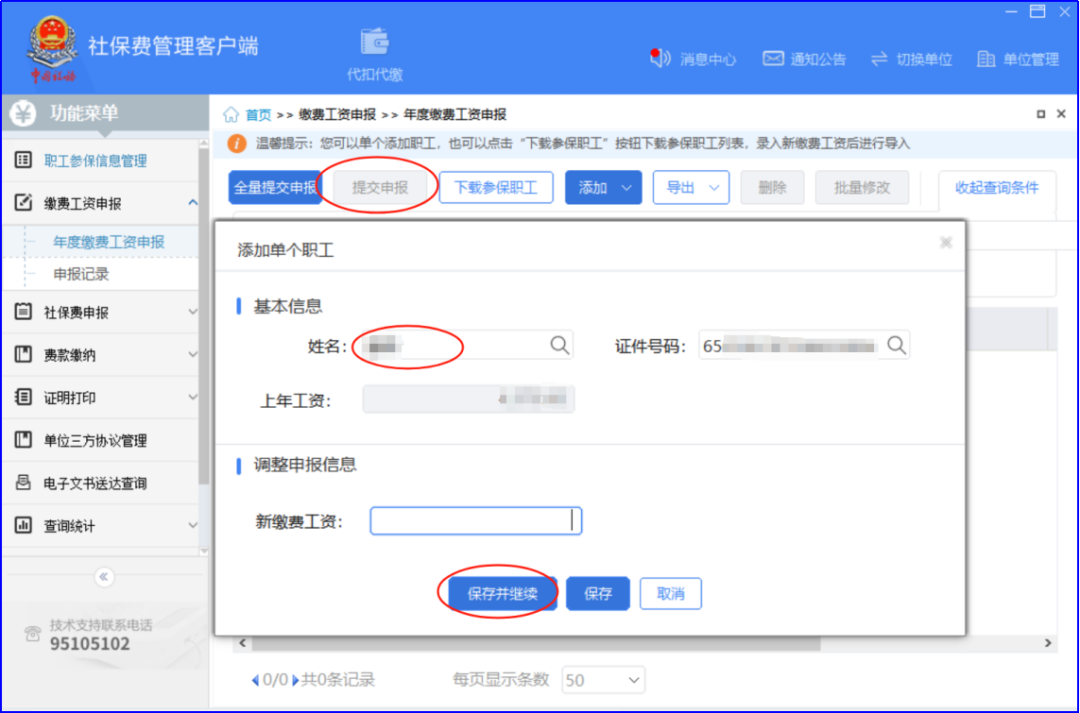Click the search icon in 证件号码 field

[896, 345]
